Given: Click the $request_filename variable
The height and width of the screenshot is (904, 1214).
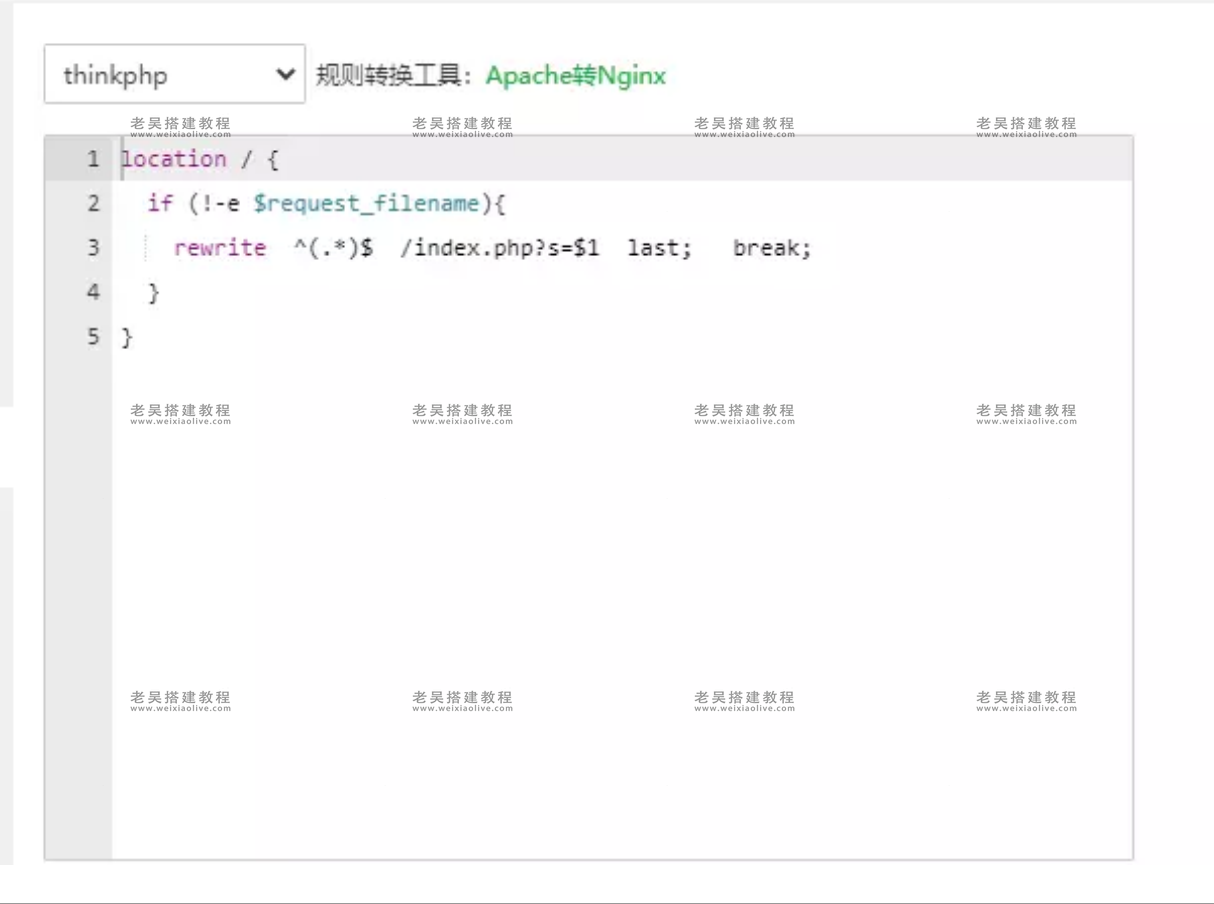Looking at the screenshot, I should click(x=366, y=204).
